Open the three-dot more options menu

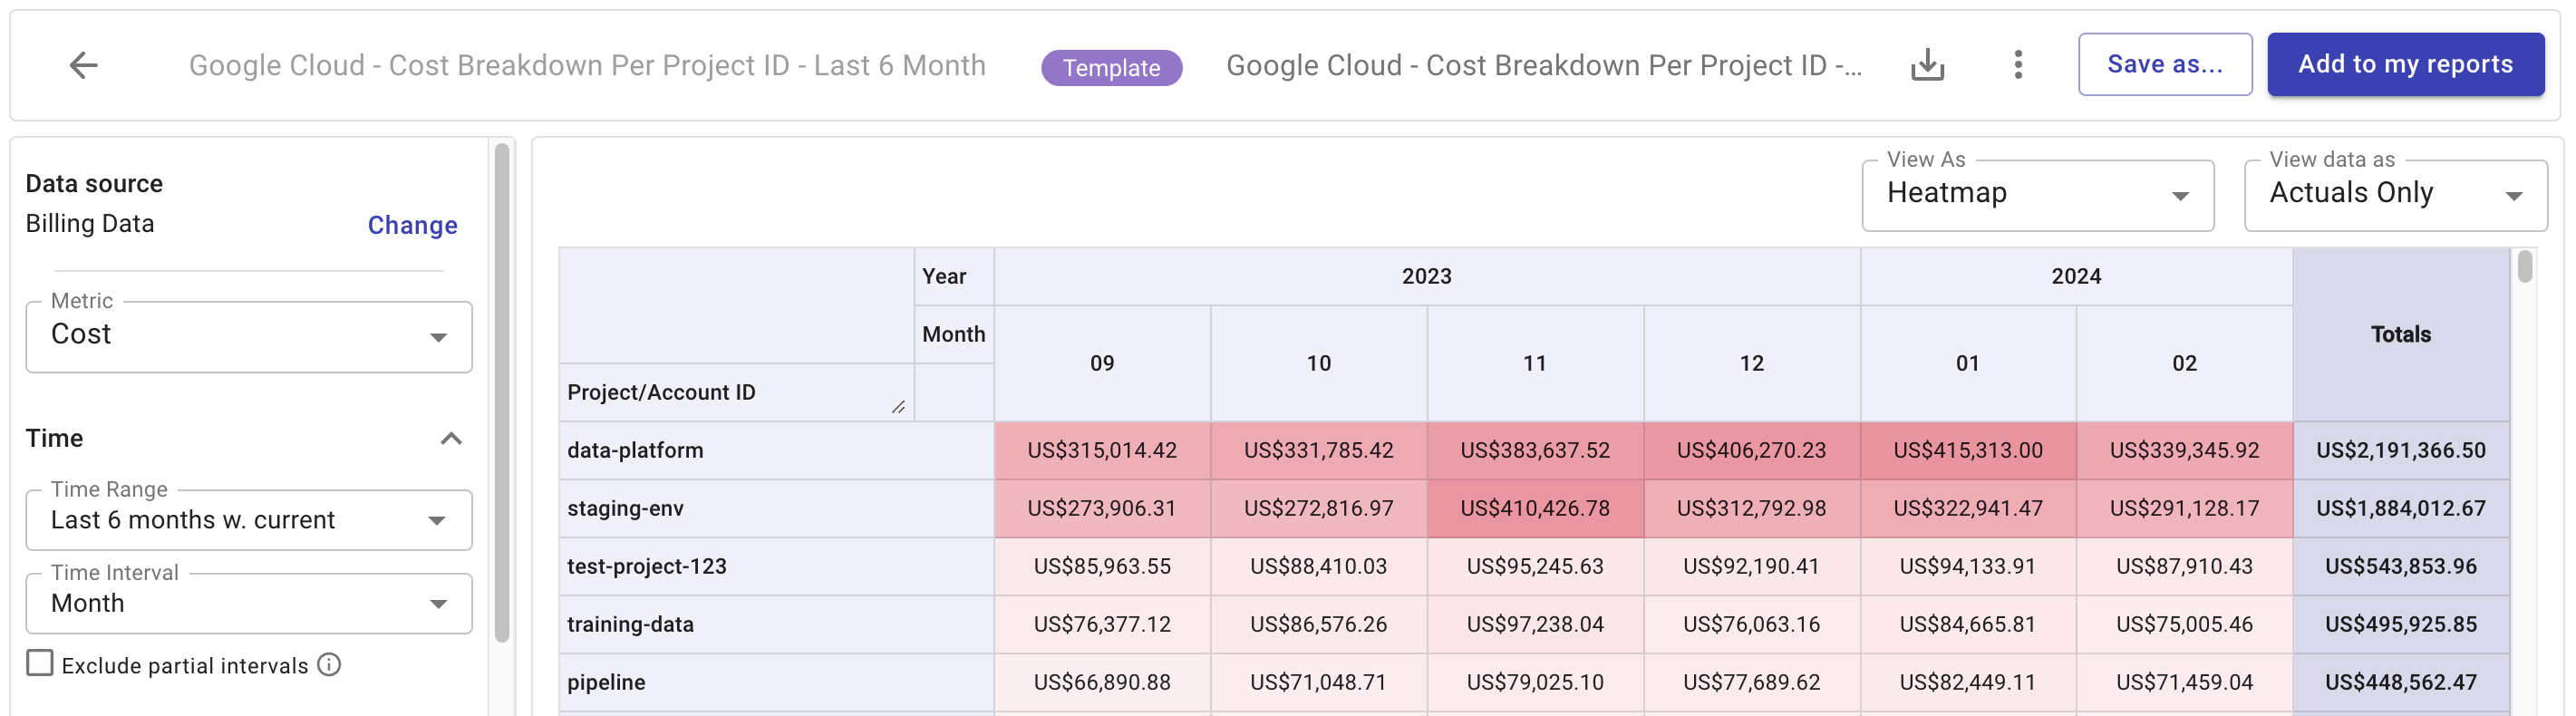coord(2018,65)
